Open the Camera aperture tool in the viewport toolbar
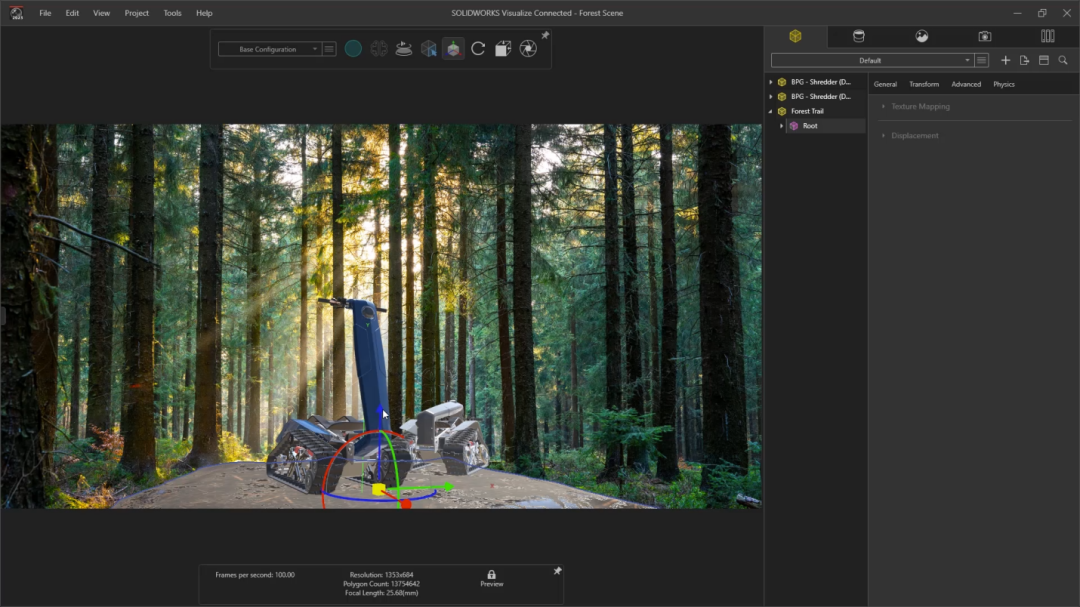The width and height of the screenshot is (1080, 607). click(x=527, y=48)
